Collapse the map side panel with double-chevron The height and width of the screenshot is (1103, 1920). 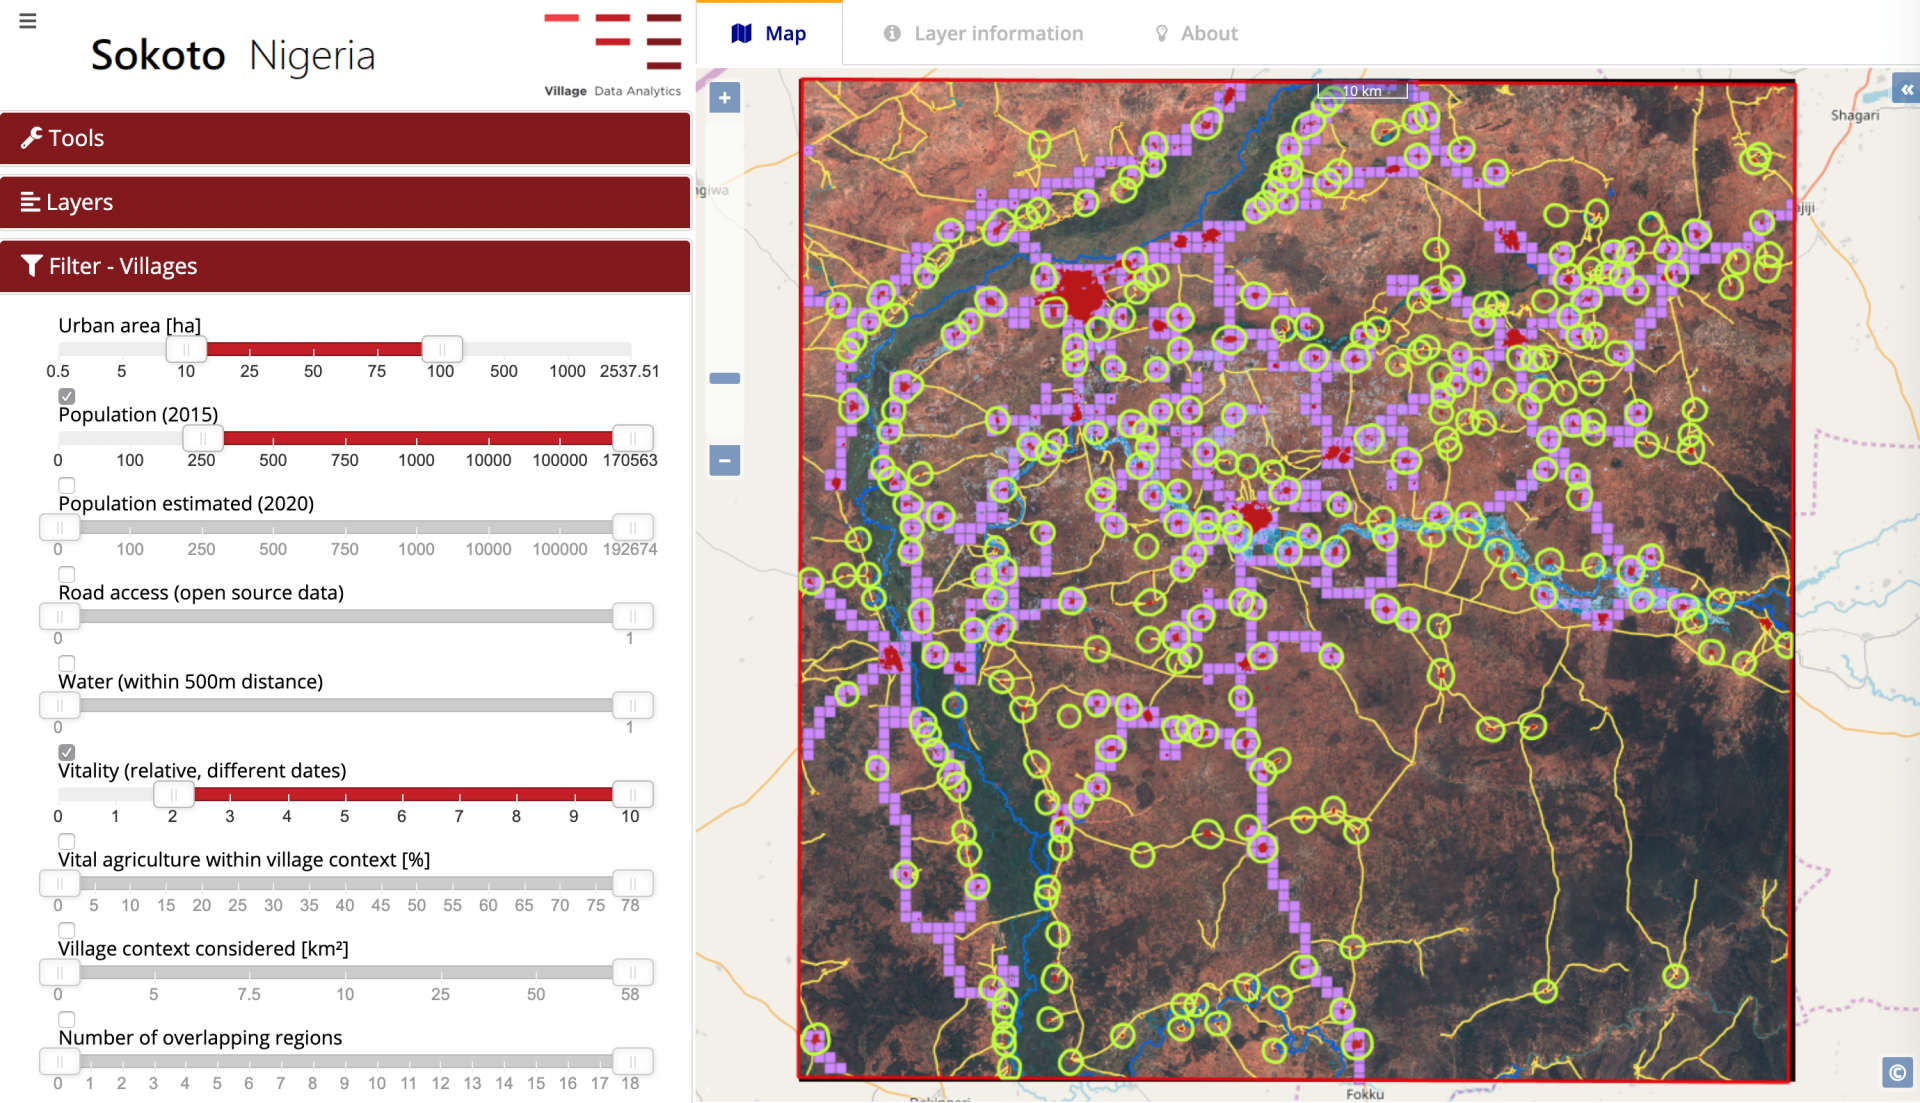point(1907,90)
